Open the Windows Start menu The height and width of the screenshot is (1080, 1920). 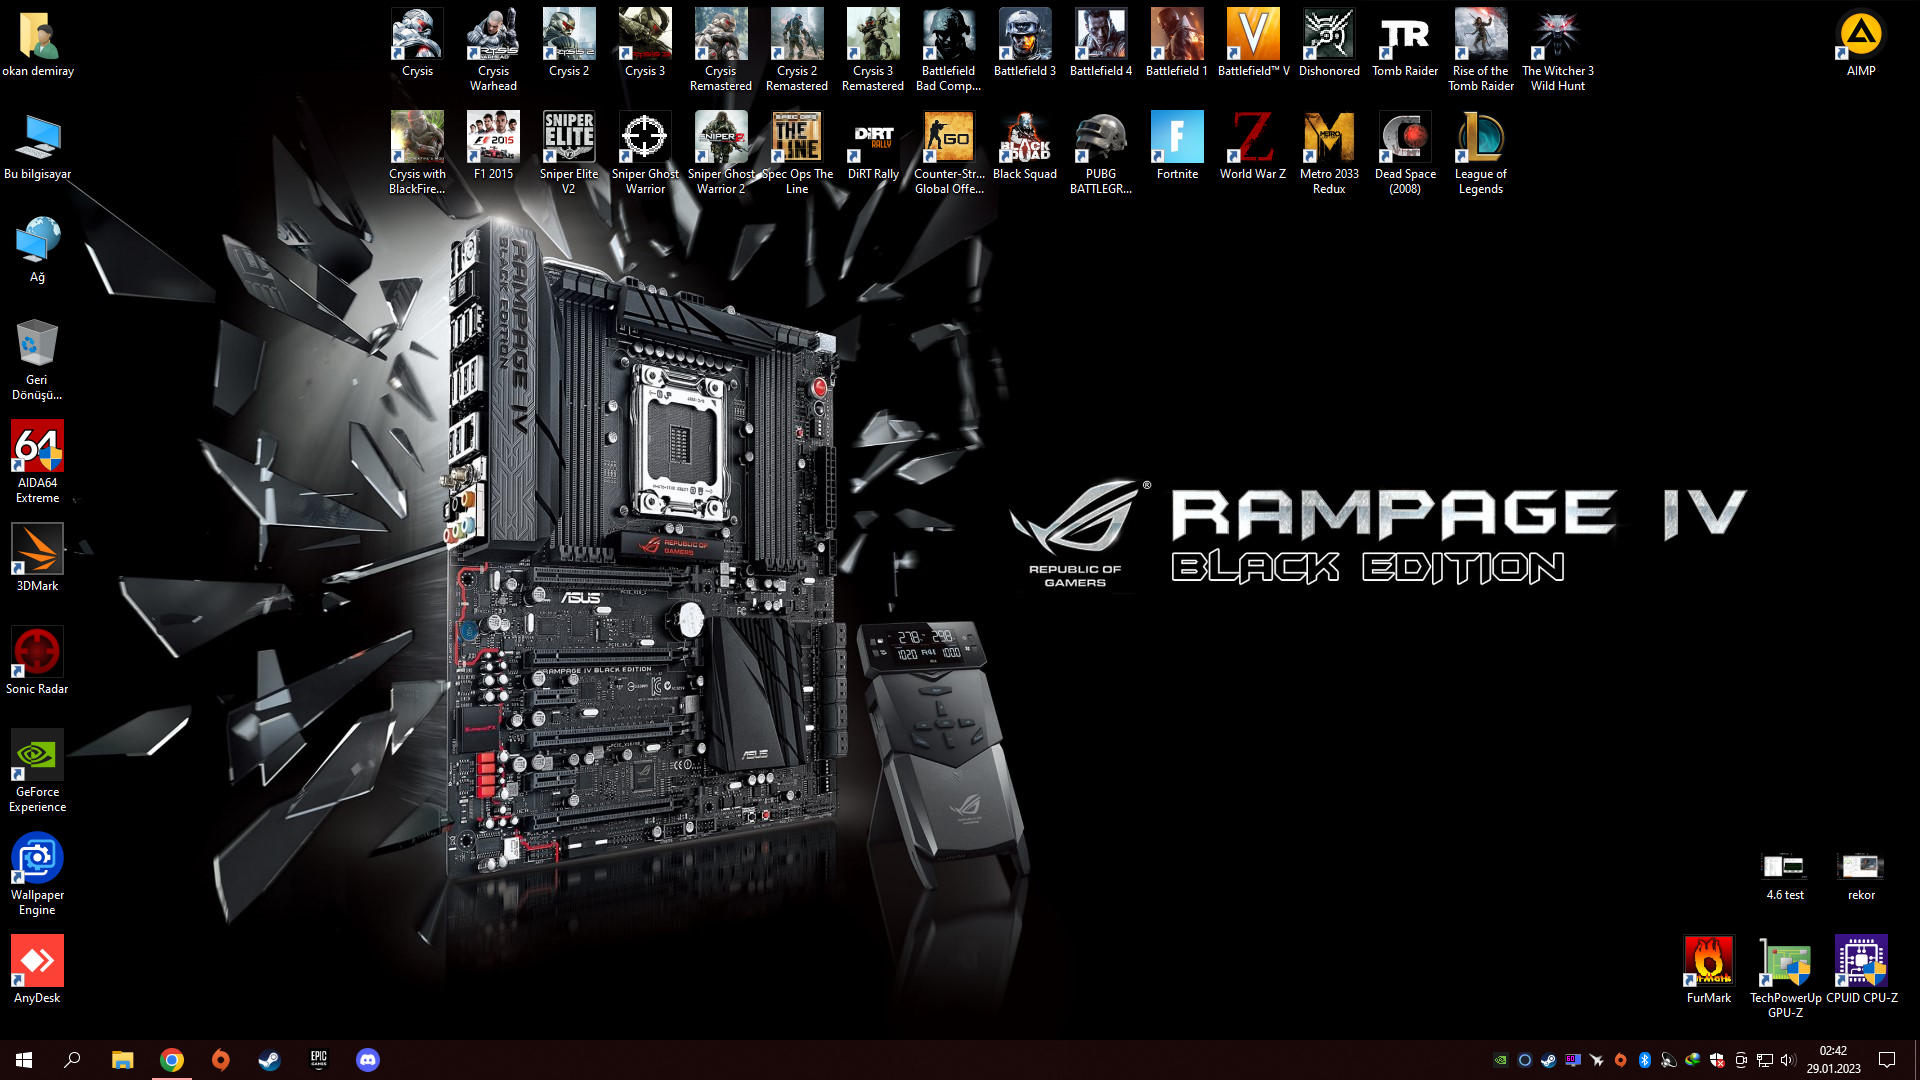24,1060
